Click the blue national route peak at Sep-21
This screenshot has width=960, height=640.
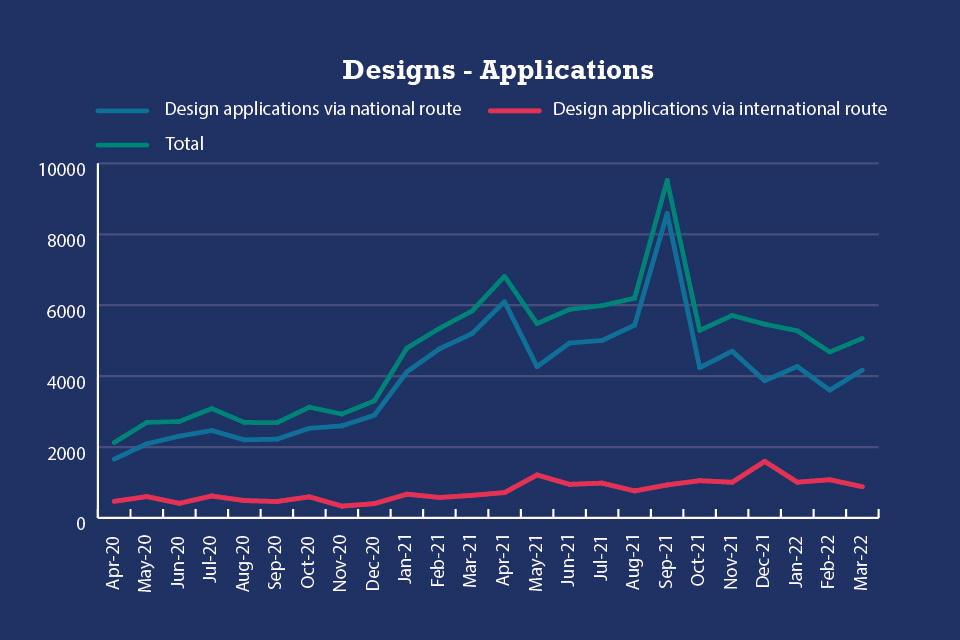[x=667, y=212]
